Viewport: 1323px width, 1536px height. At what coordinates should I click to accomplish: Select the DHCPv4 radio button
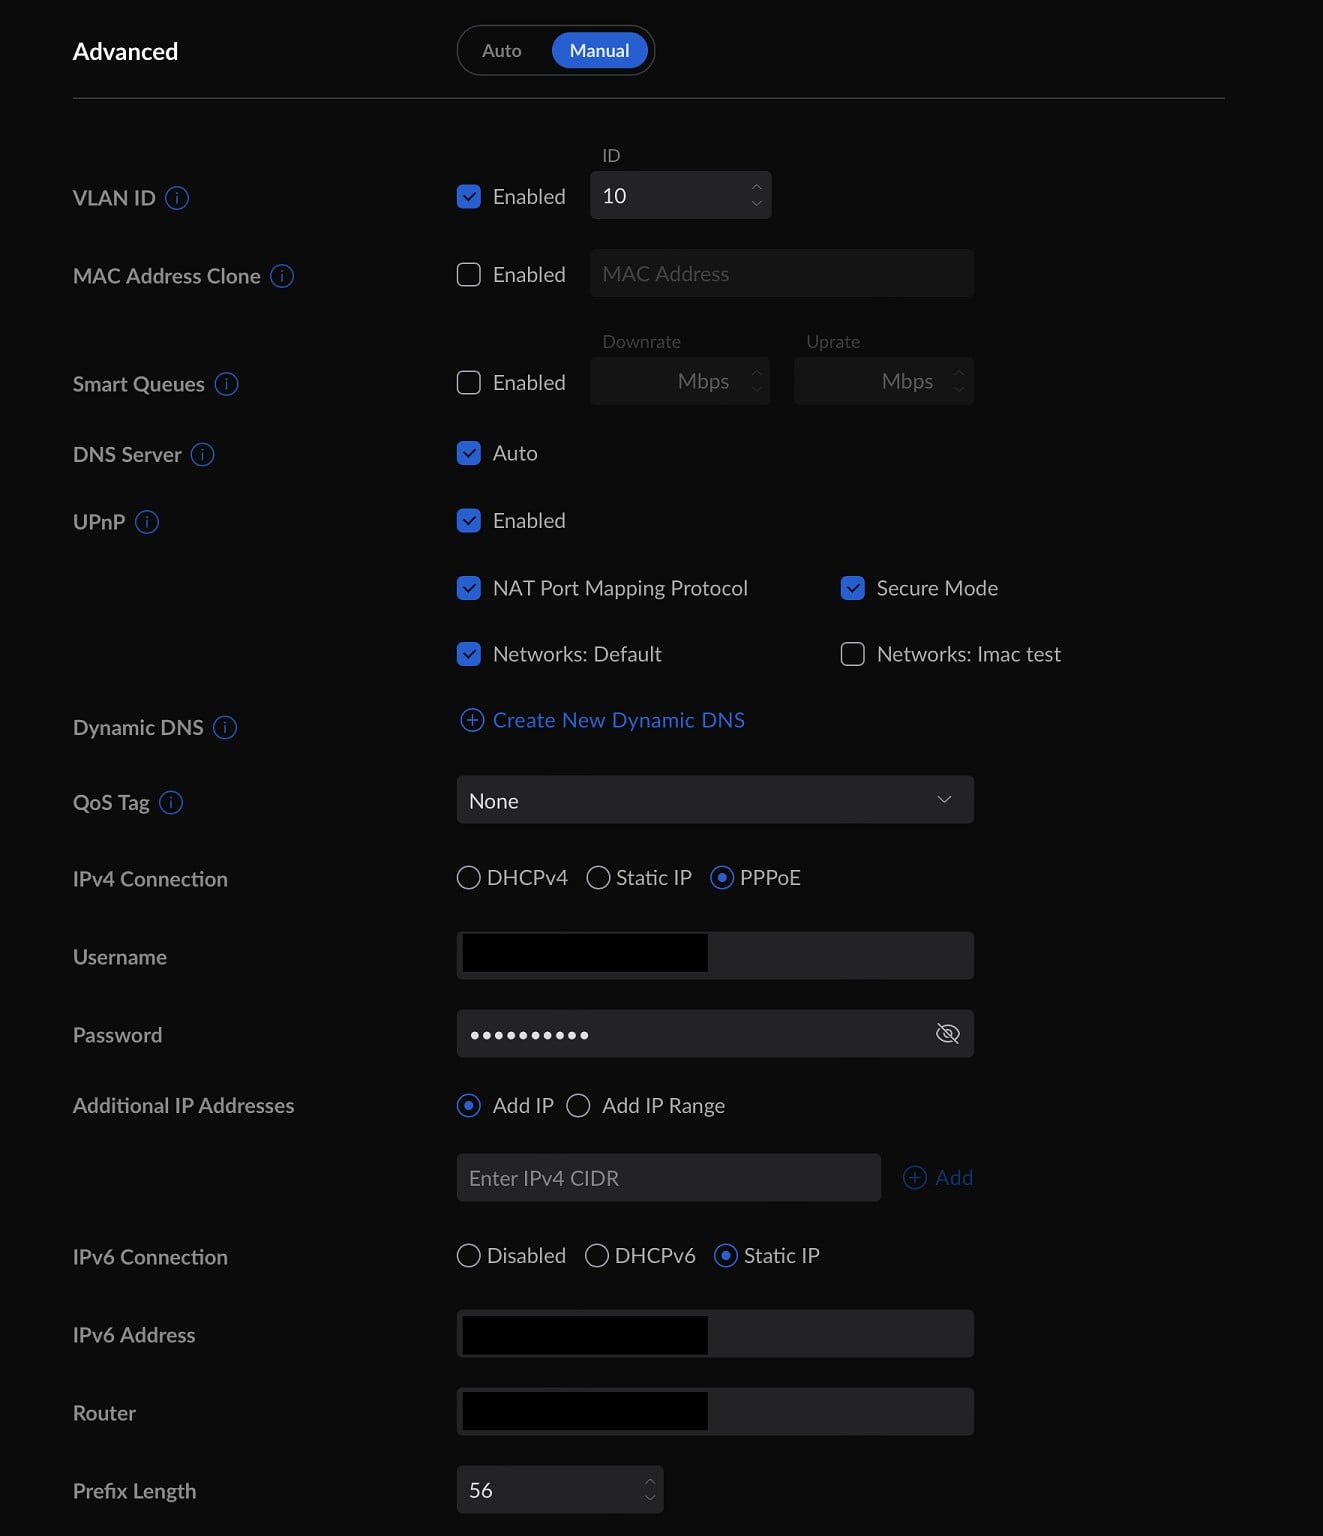point(468,878)
